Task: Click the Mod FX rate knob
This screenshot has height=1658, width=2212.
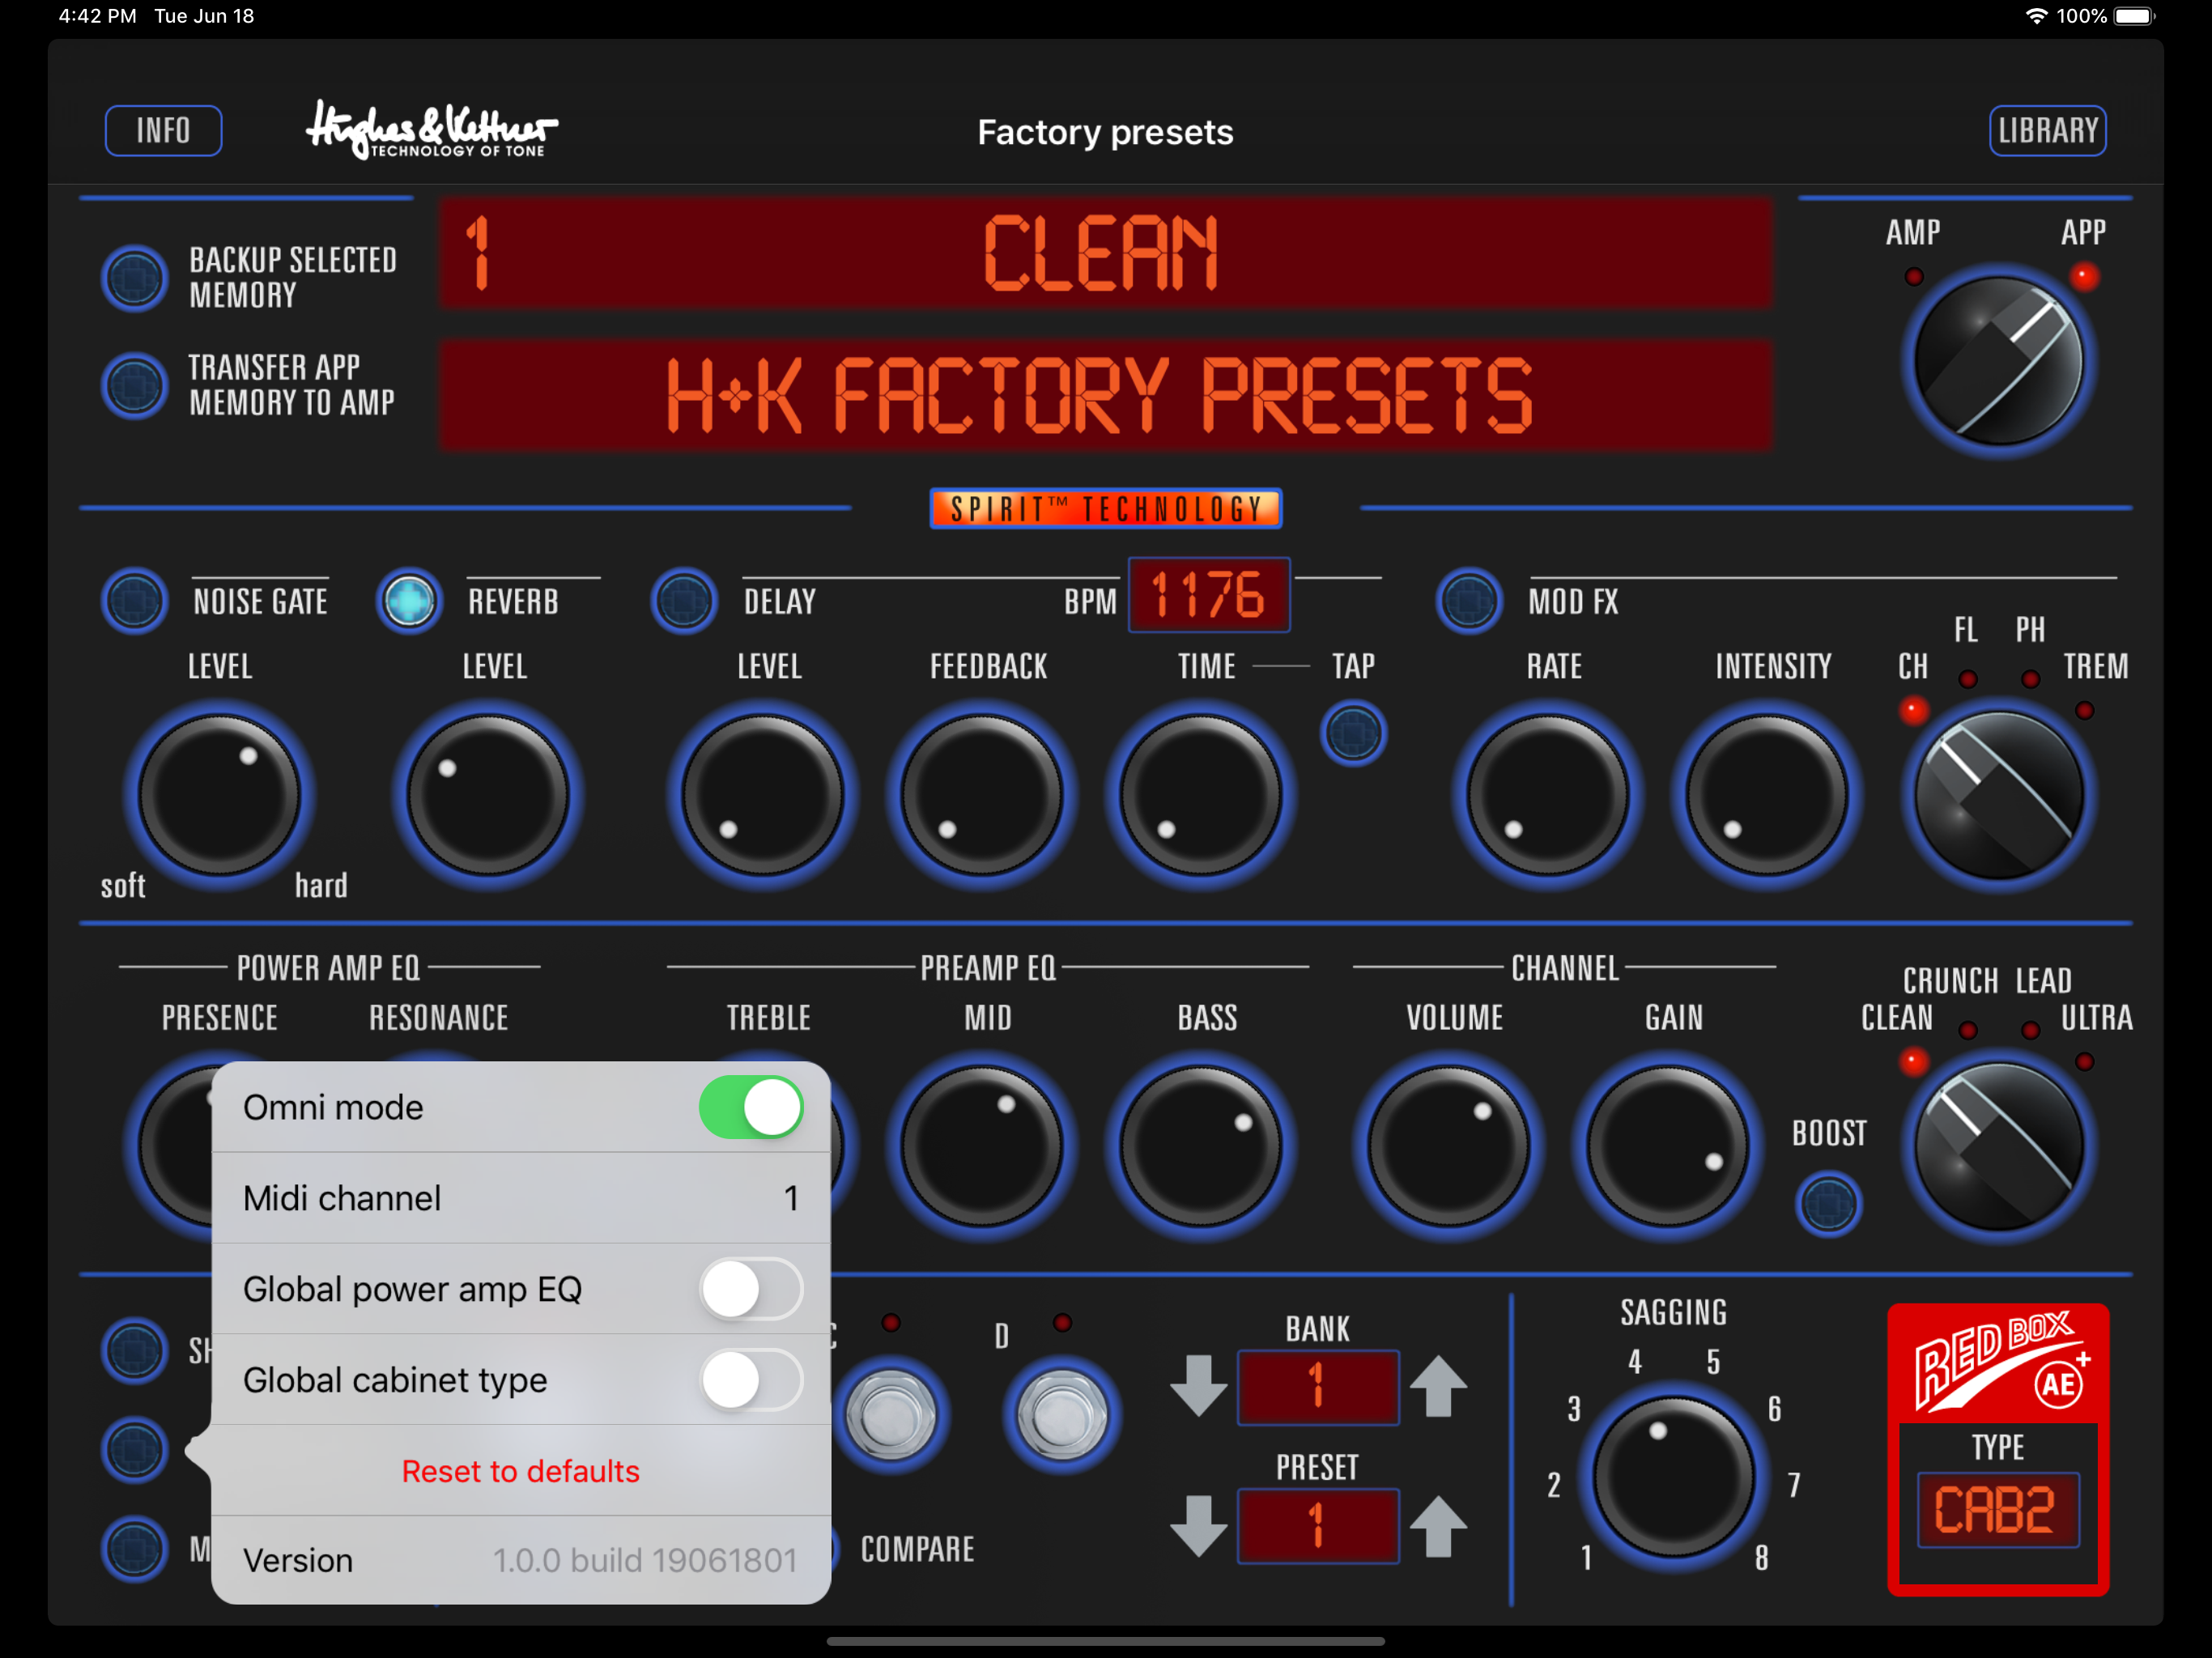Action: (x=1548, y=795)
